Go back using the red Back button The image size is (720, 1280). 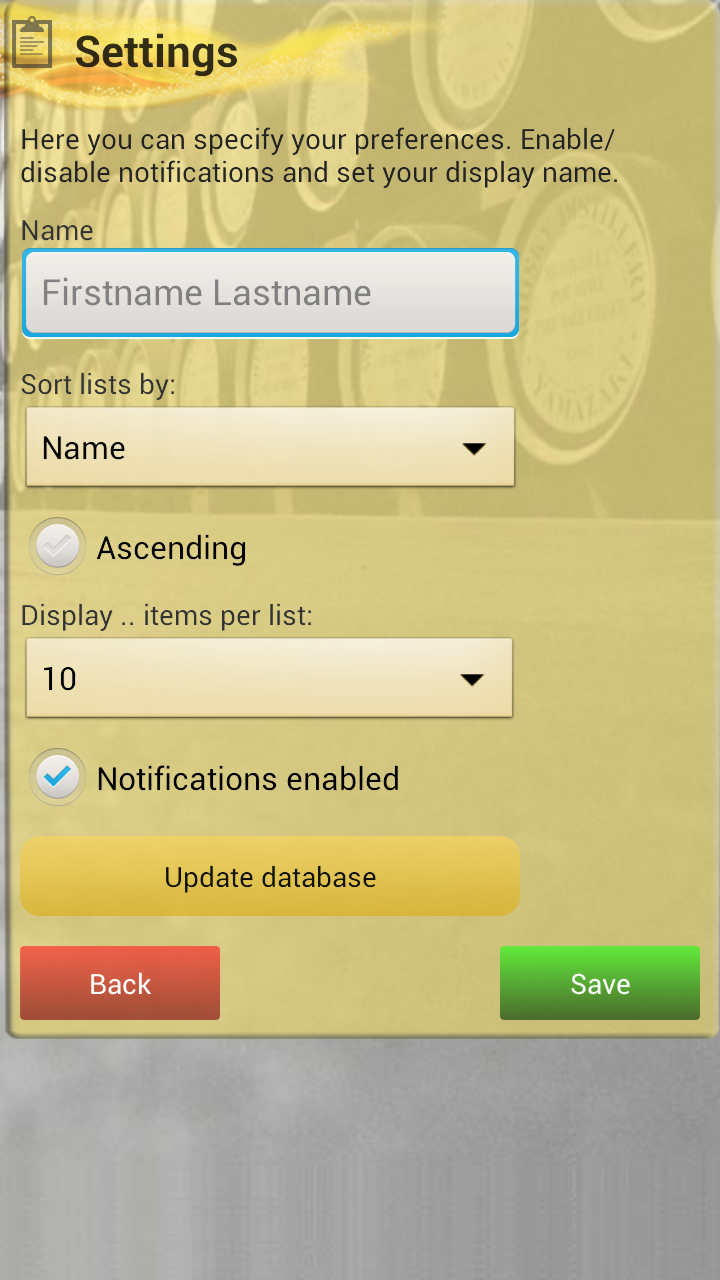pyautogui.click(x=120, y=984)
